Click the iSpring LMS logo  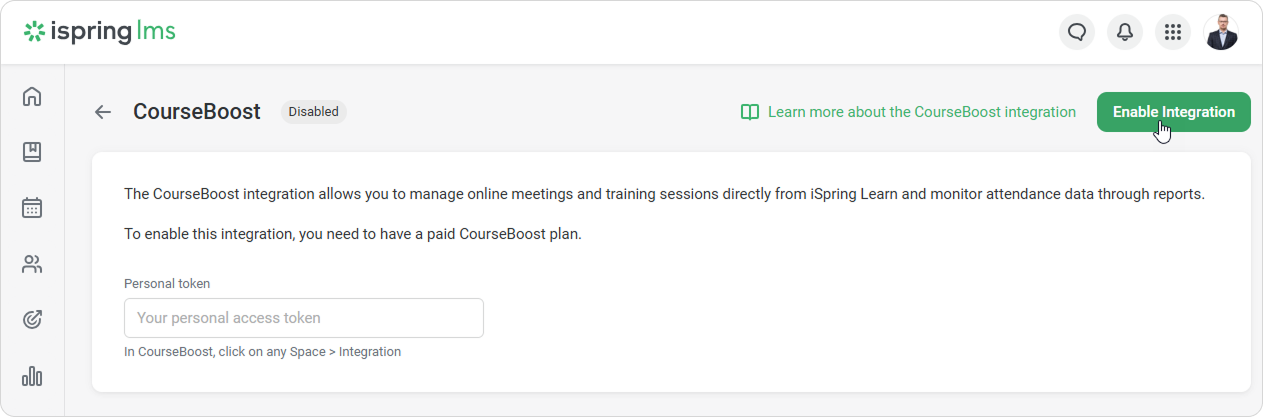[100, 32]
